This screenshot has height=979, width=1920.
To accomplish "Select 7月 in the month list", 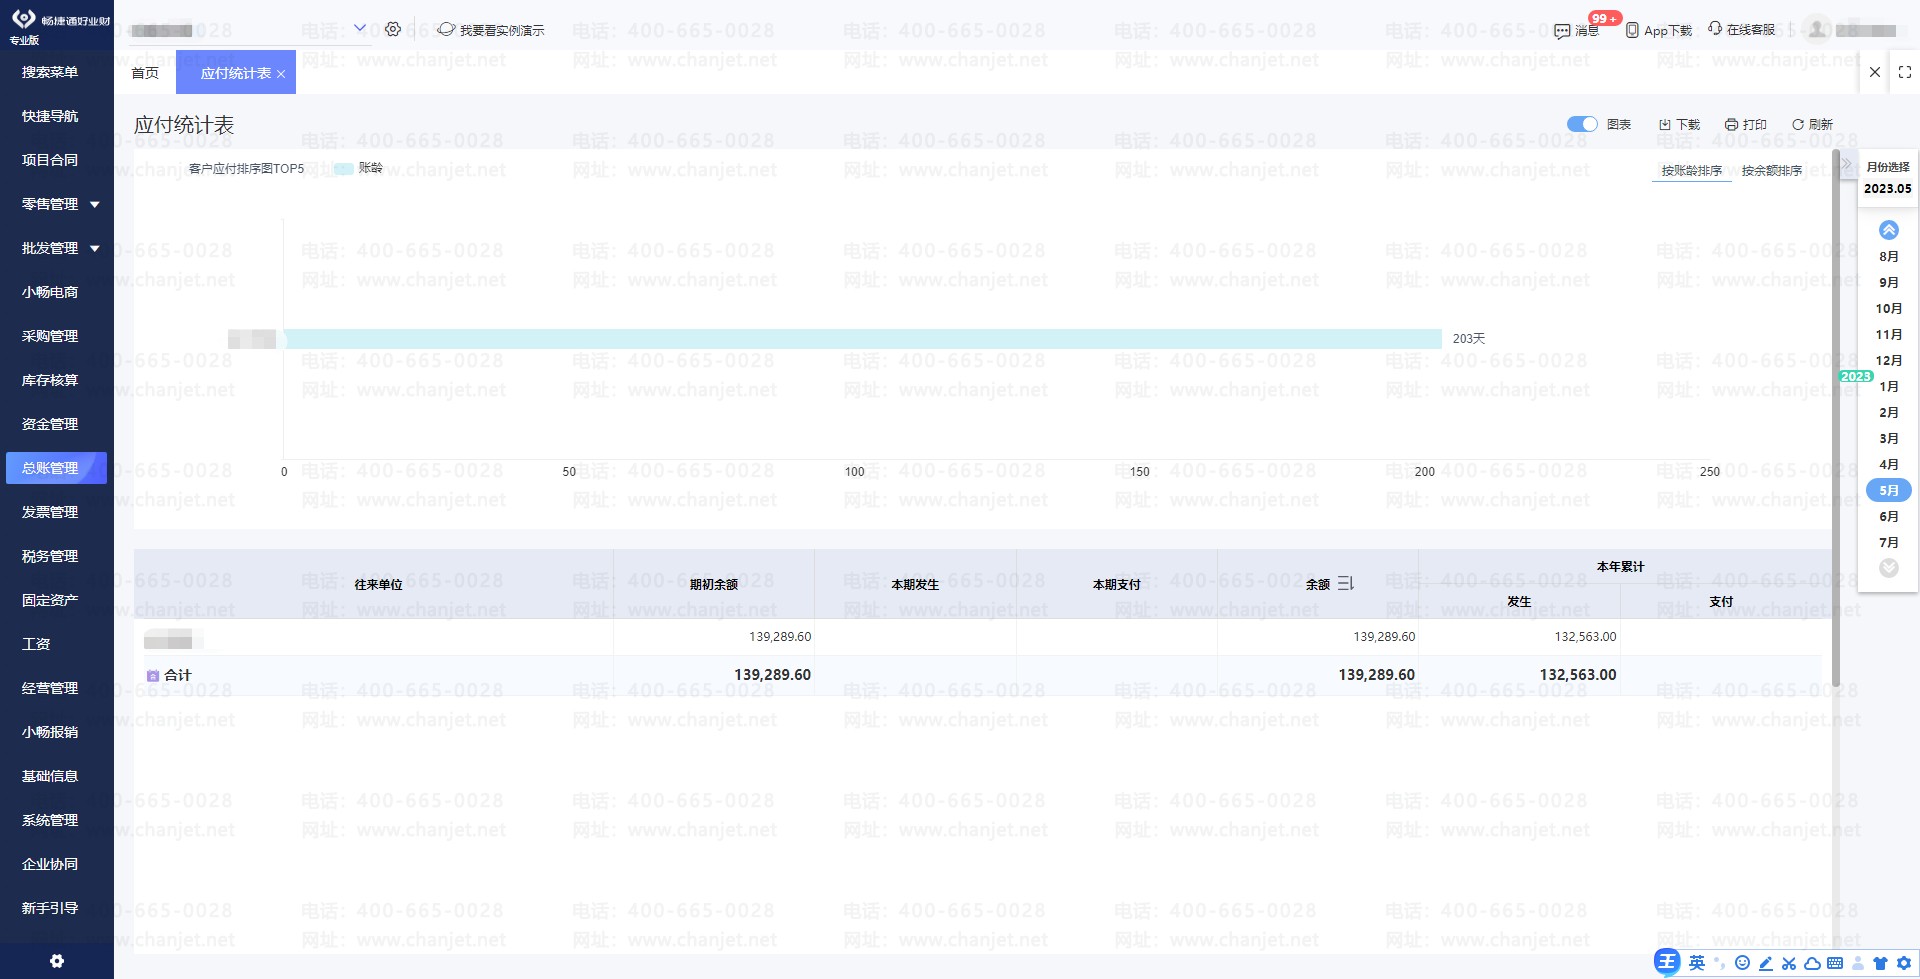I will 1889,543.
